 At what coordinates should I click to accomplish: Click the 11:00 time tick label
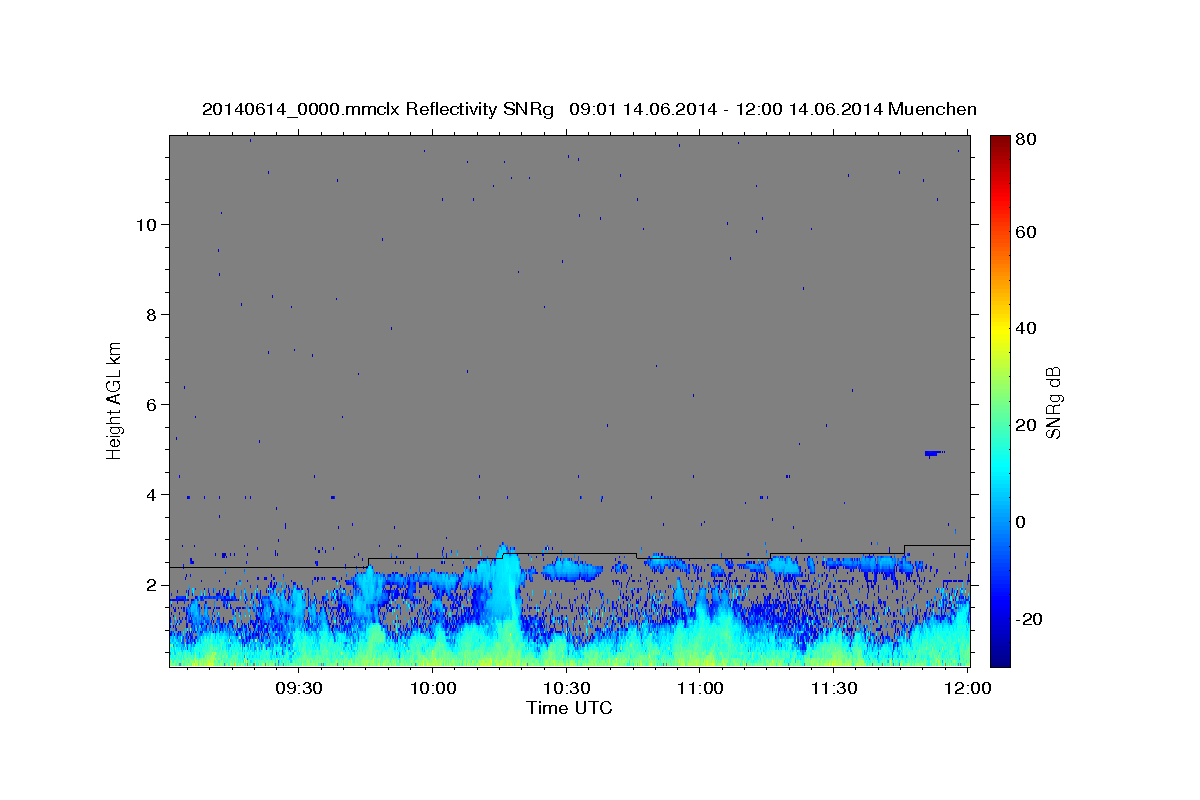pyautogui.click(x=699, y=689)
